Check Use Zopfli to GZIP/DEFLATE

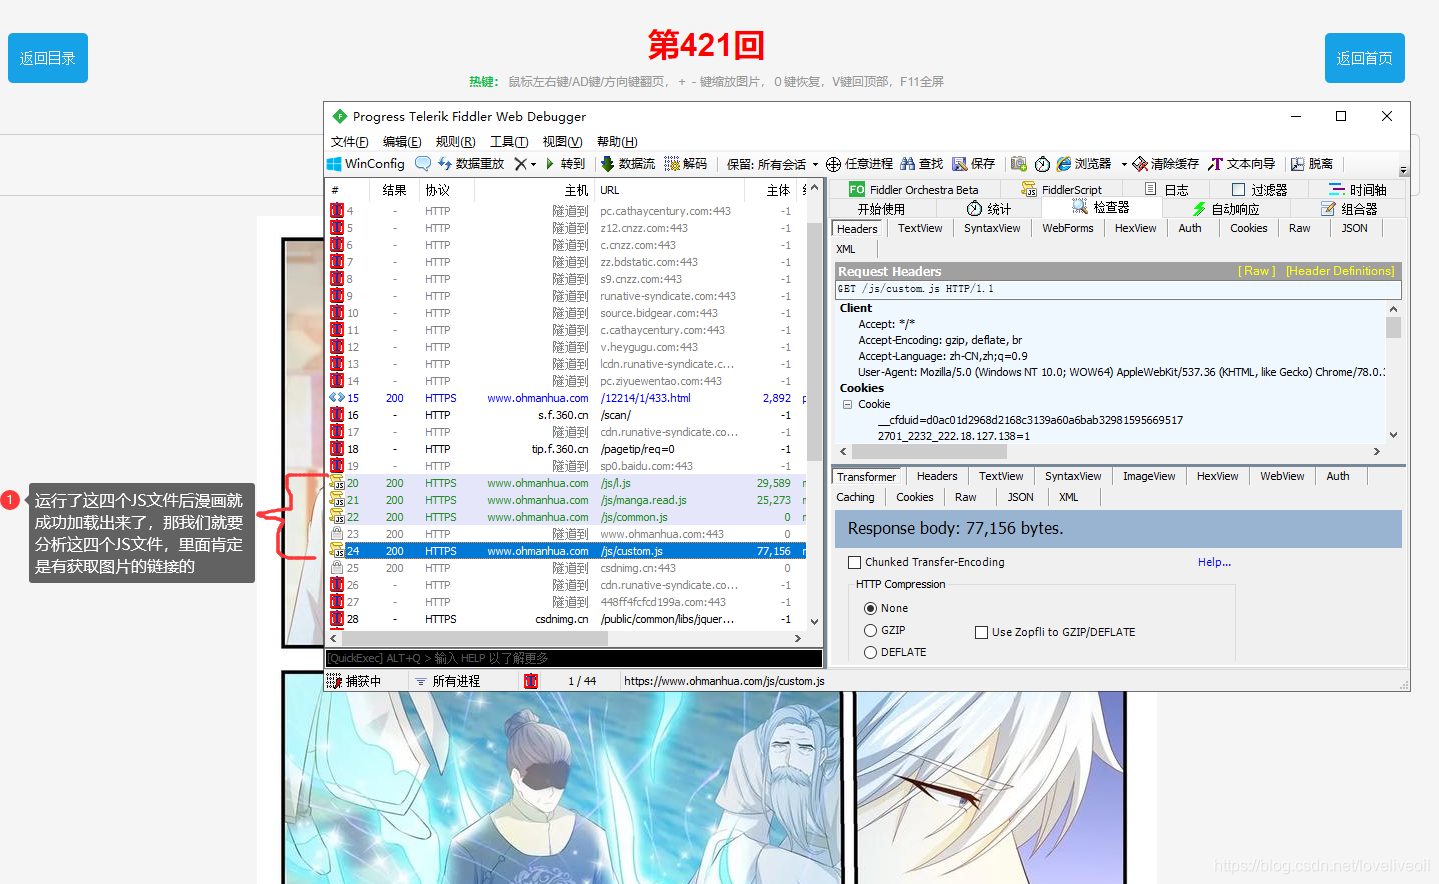click(982, 632)
